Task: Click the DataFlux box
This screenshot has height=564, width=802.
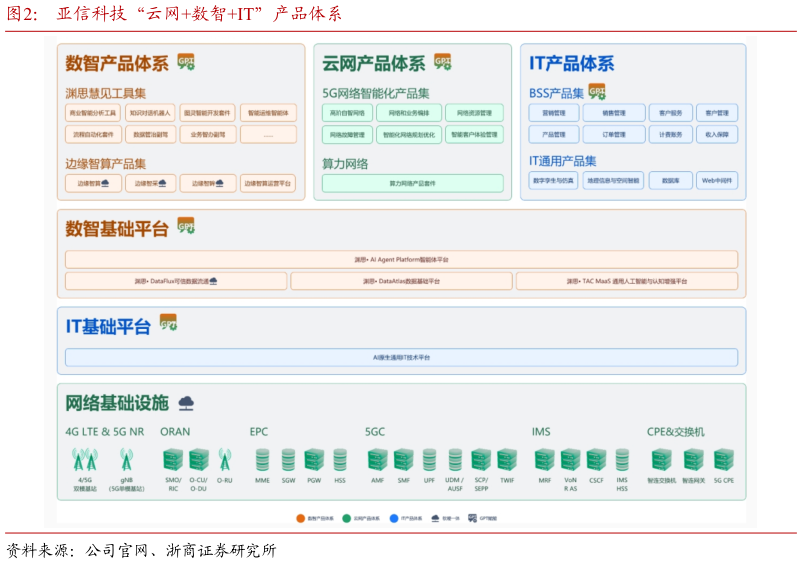Action: [176, 281]
